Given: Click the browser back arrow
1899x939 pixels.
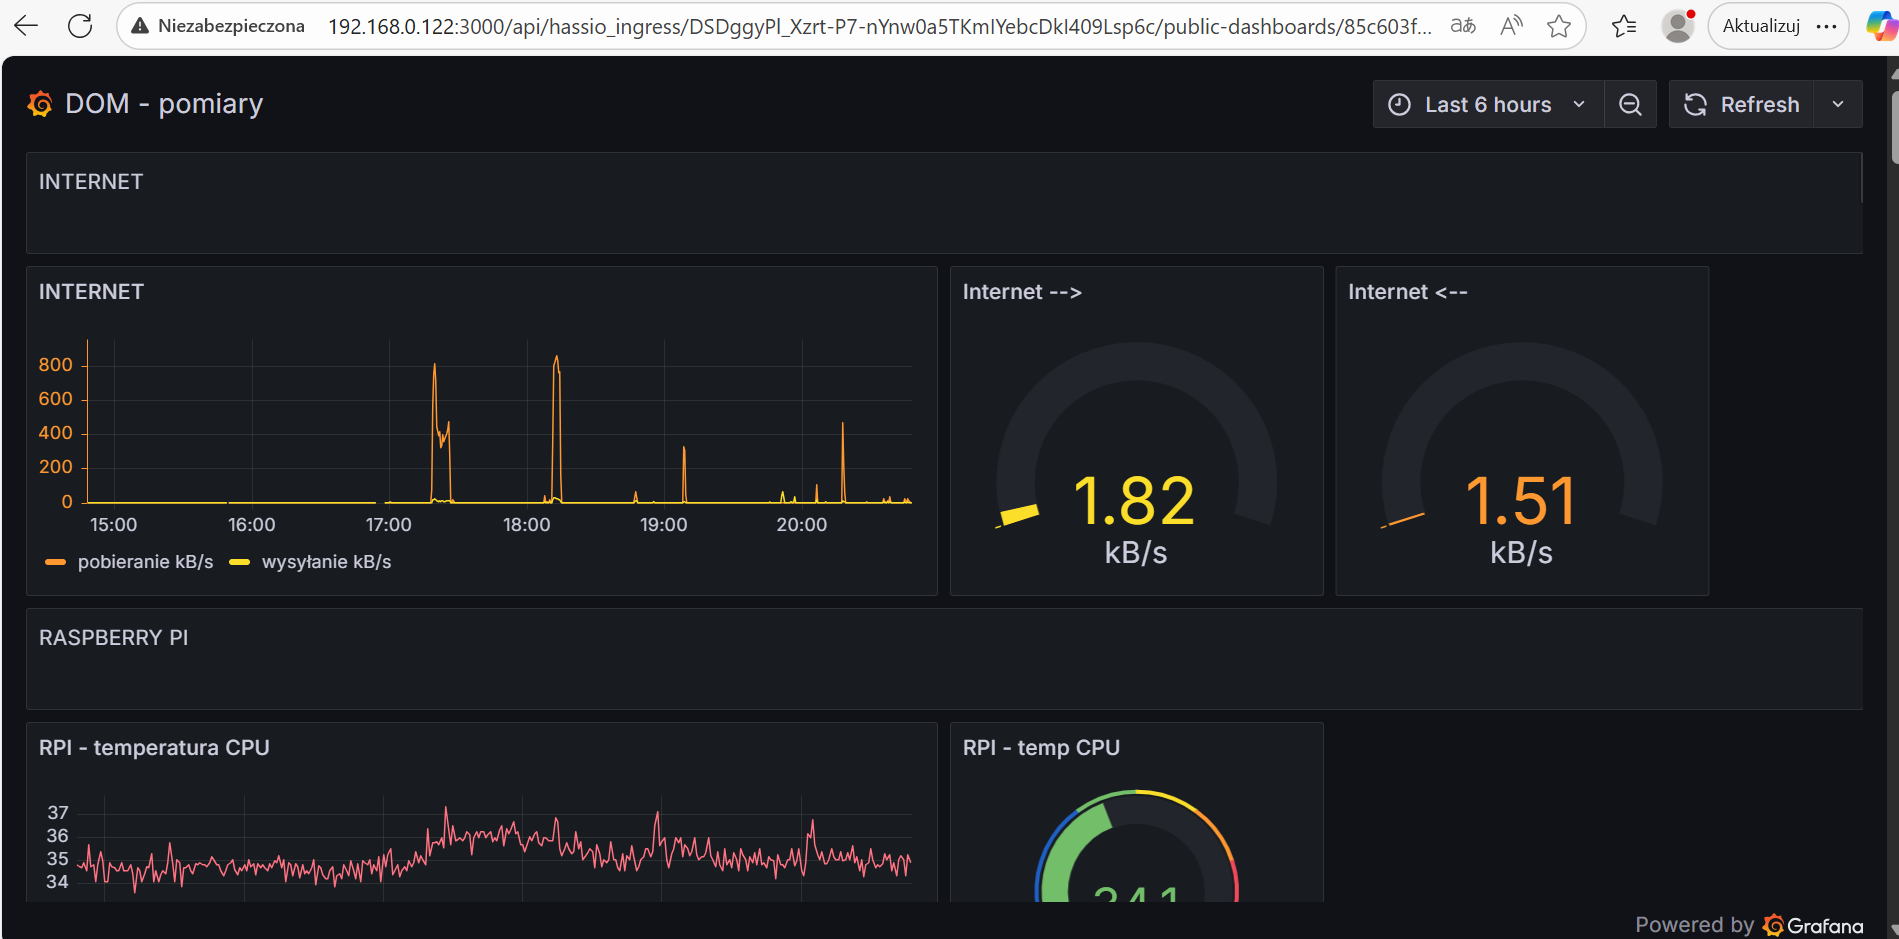Looking at the screenshot, I should 27,26.
